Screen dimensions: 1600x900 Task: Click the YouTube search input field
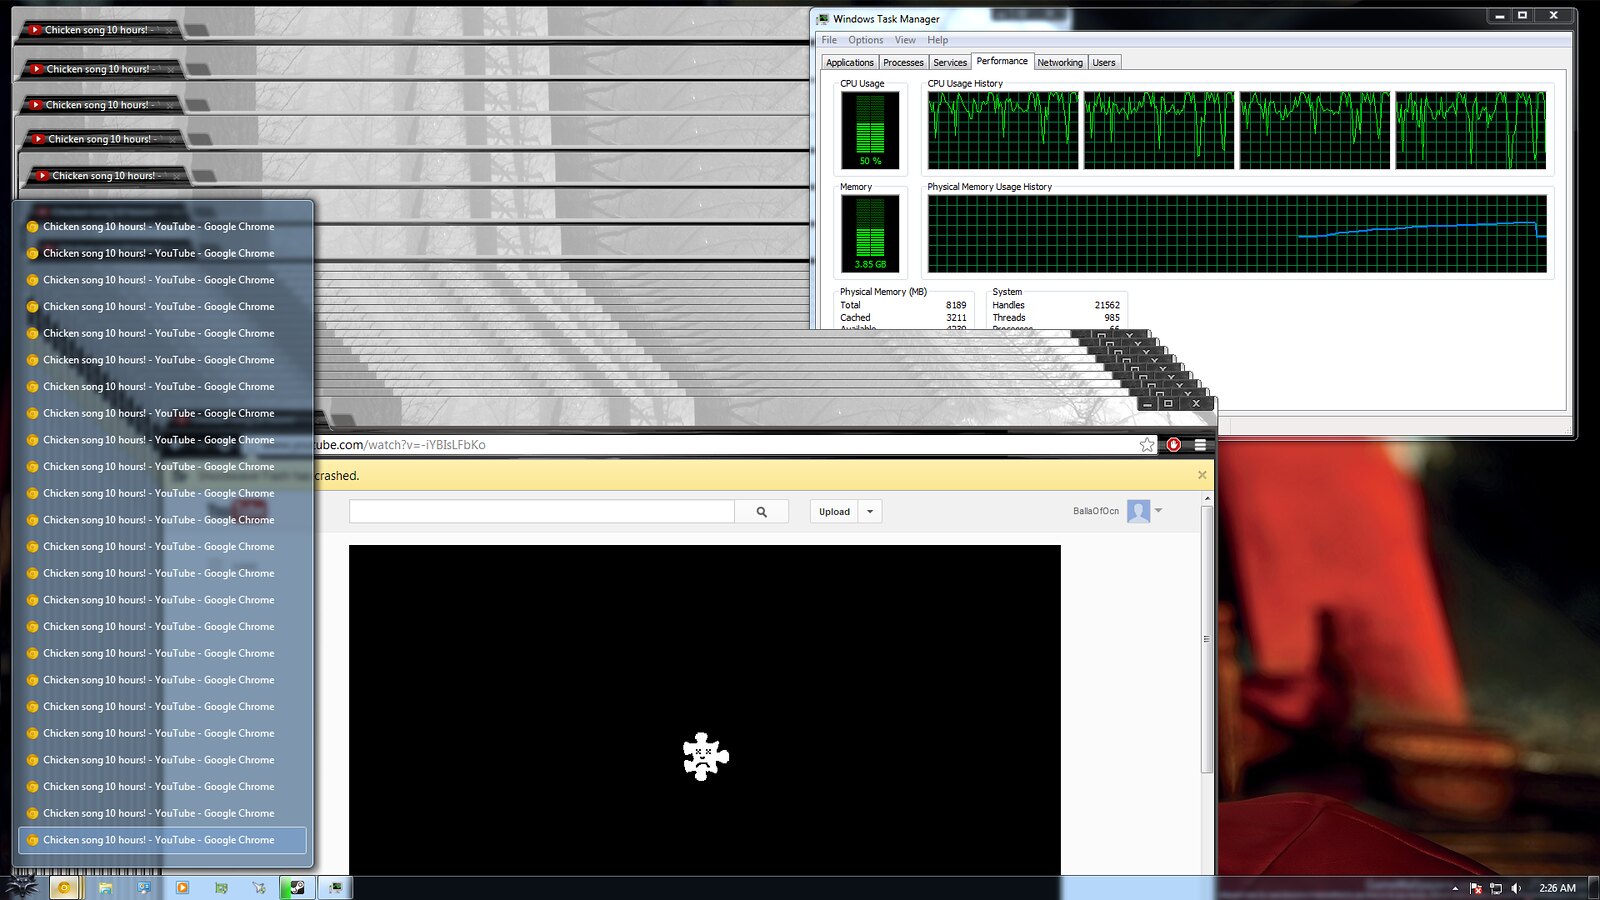541,512
